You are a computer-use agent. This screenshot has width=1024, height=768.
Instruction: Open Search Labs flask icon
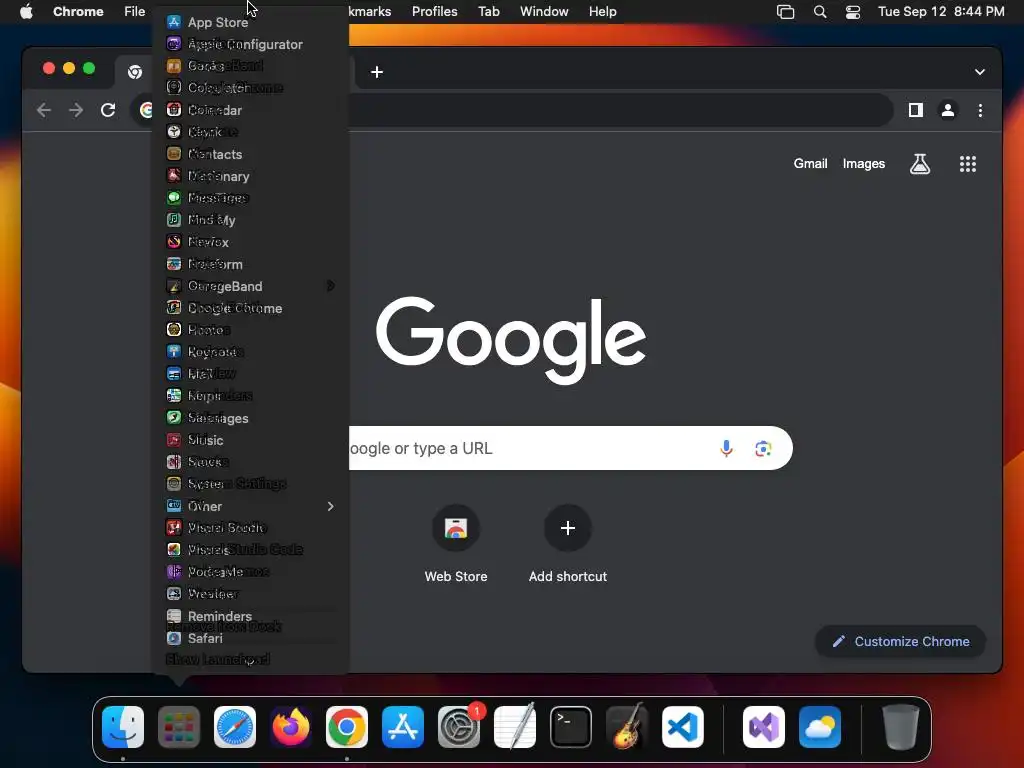(920, 164)
